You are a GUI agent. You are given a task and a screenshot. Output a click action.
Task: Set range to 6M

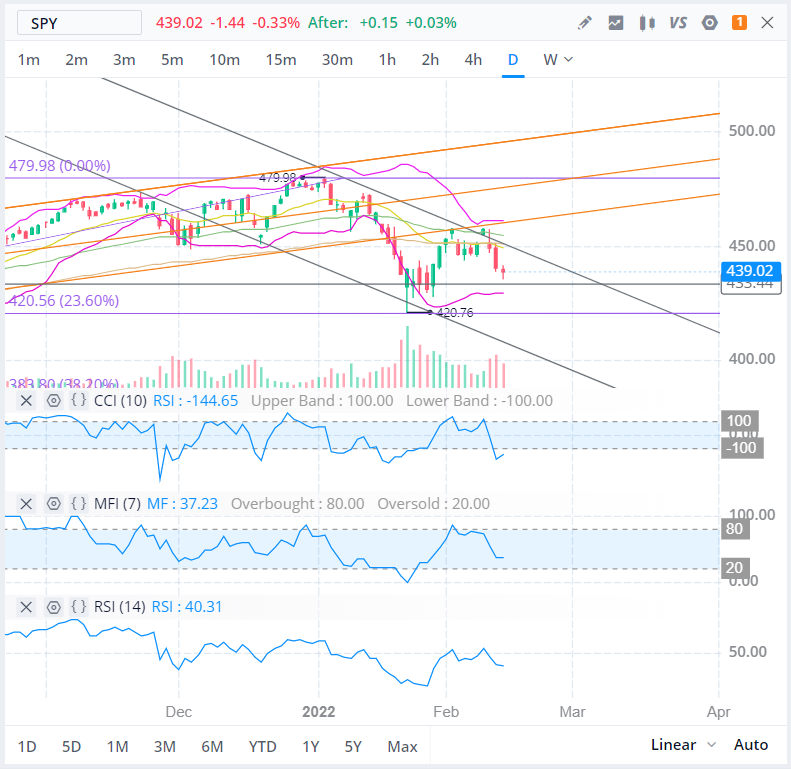point(212,746)
